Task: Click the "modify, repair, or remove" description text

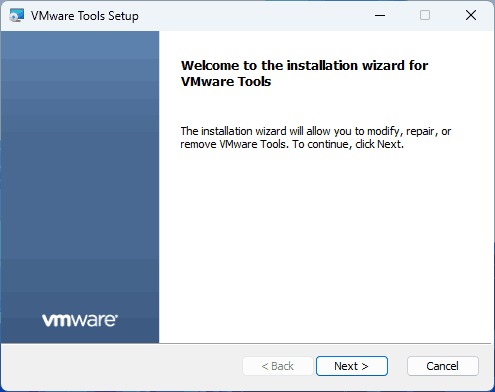Action: click(315, 138)
